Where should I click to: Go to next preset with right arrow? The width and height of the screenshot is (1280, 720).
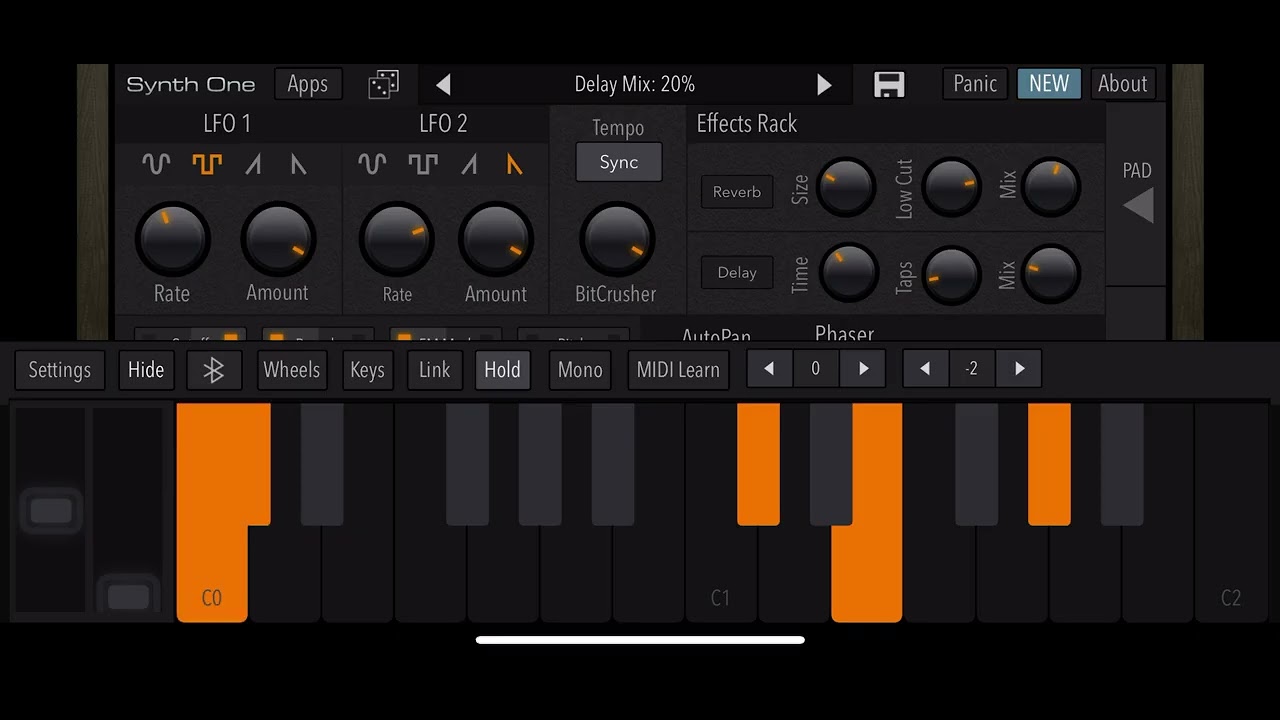[x=824, y=84]
